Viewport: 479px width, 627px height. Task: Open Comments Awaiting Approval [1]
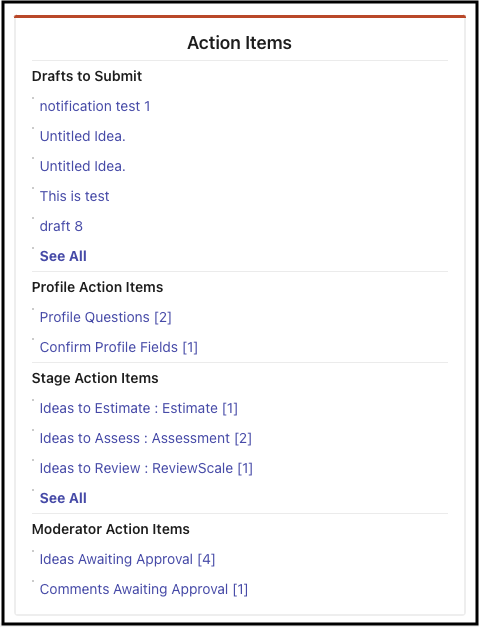click(144, 589)
